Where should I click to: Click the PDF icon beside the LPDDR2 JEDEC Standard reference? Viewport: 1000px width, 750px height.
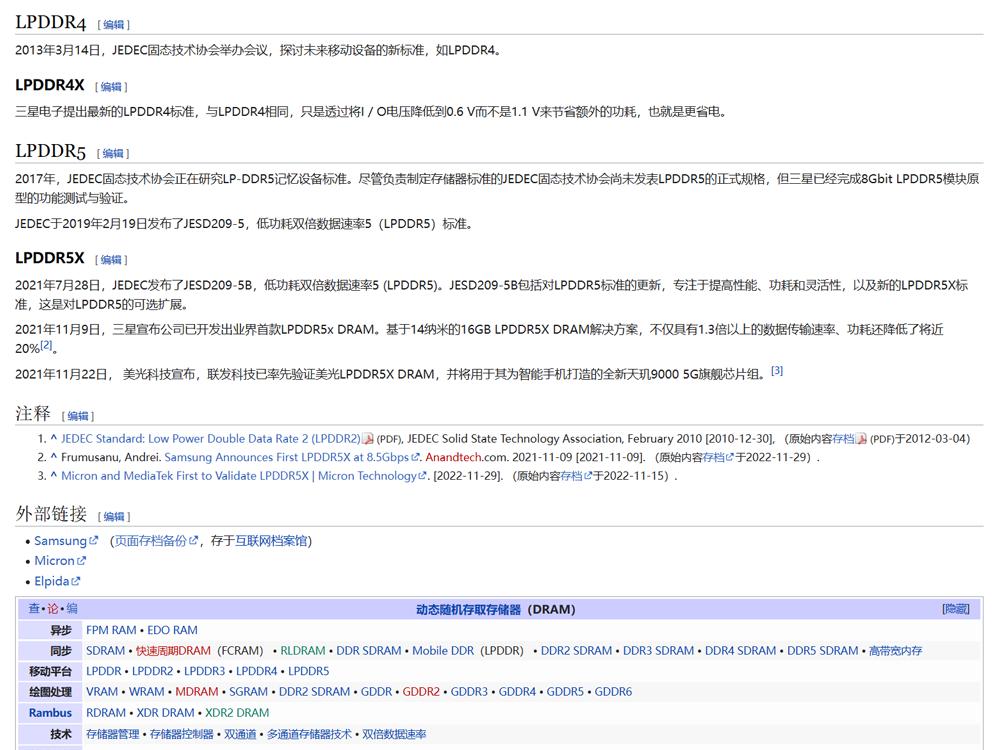(368, 438)
